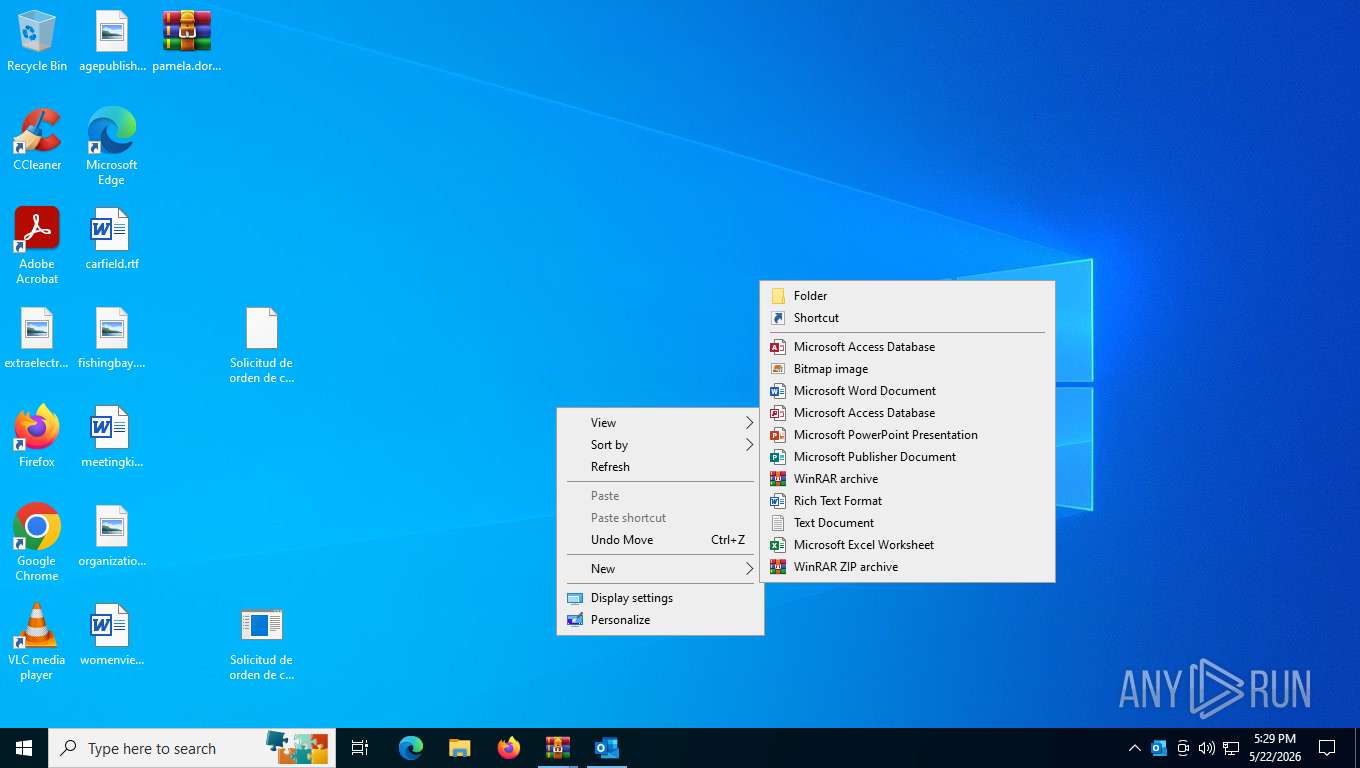Select the carfield.rtf document icon
The image size is (1360, 768).
[112, 239]
